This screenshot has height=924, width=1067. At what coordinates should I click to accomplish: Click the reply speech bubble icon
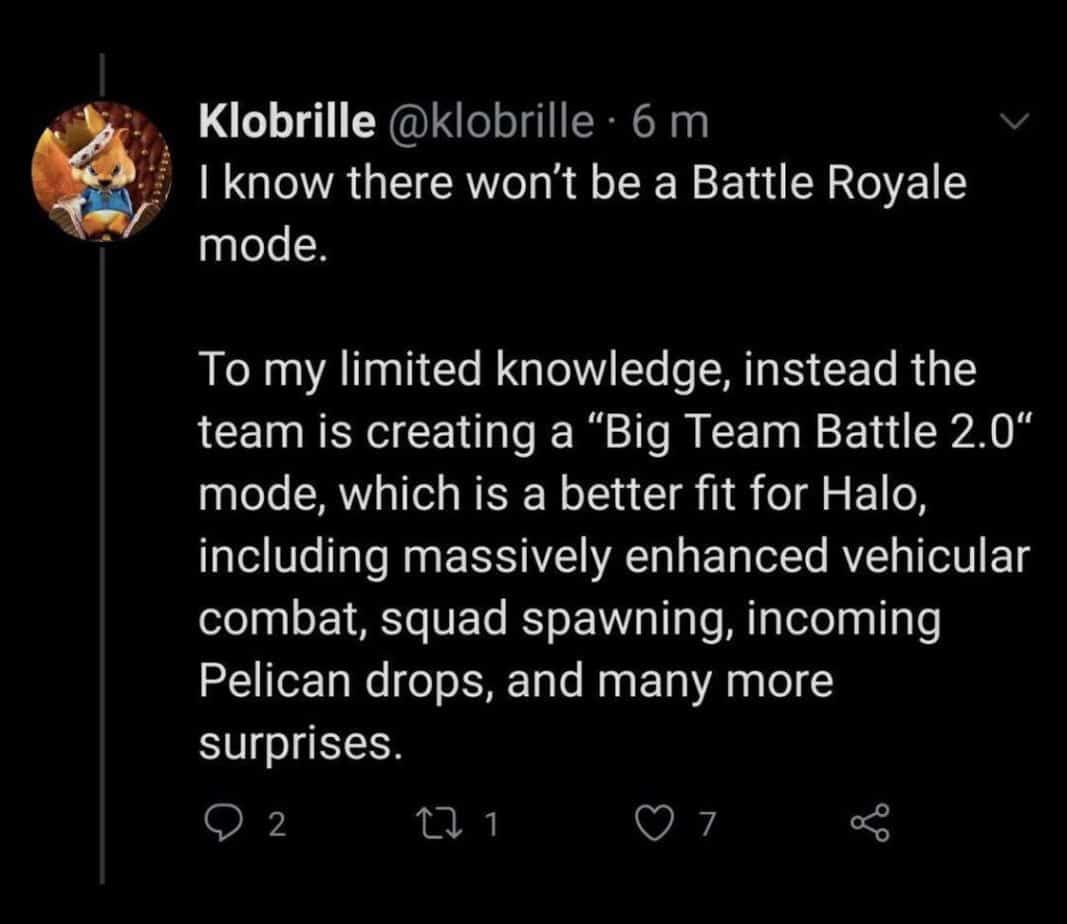pos(220,823)
